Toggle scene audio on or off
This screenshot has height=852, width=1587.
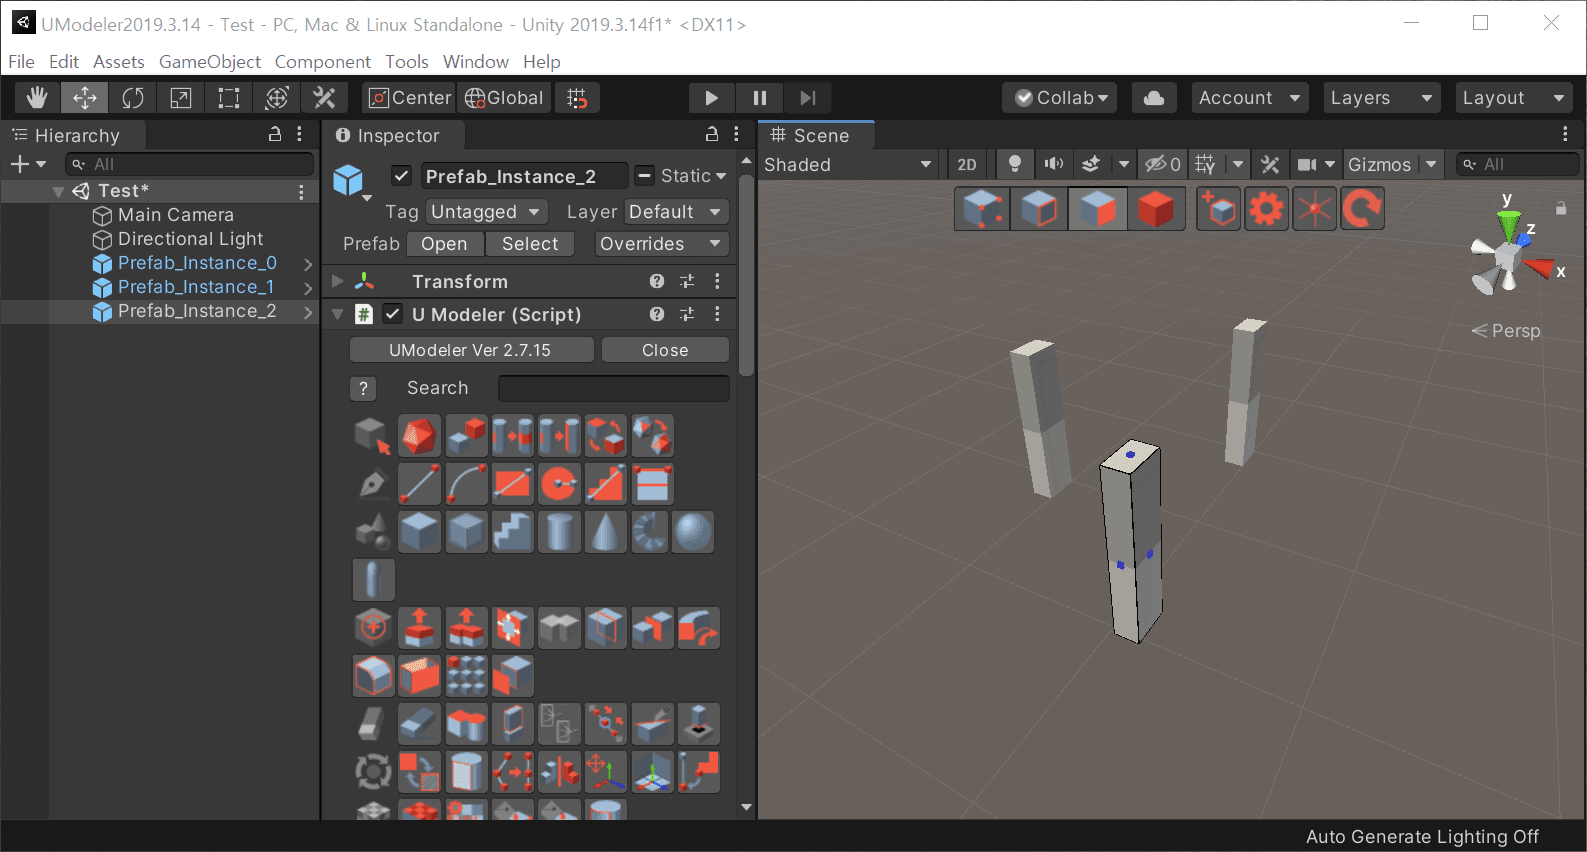[x=1054, y=164]
